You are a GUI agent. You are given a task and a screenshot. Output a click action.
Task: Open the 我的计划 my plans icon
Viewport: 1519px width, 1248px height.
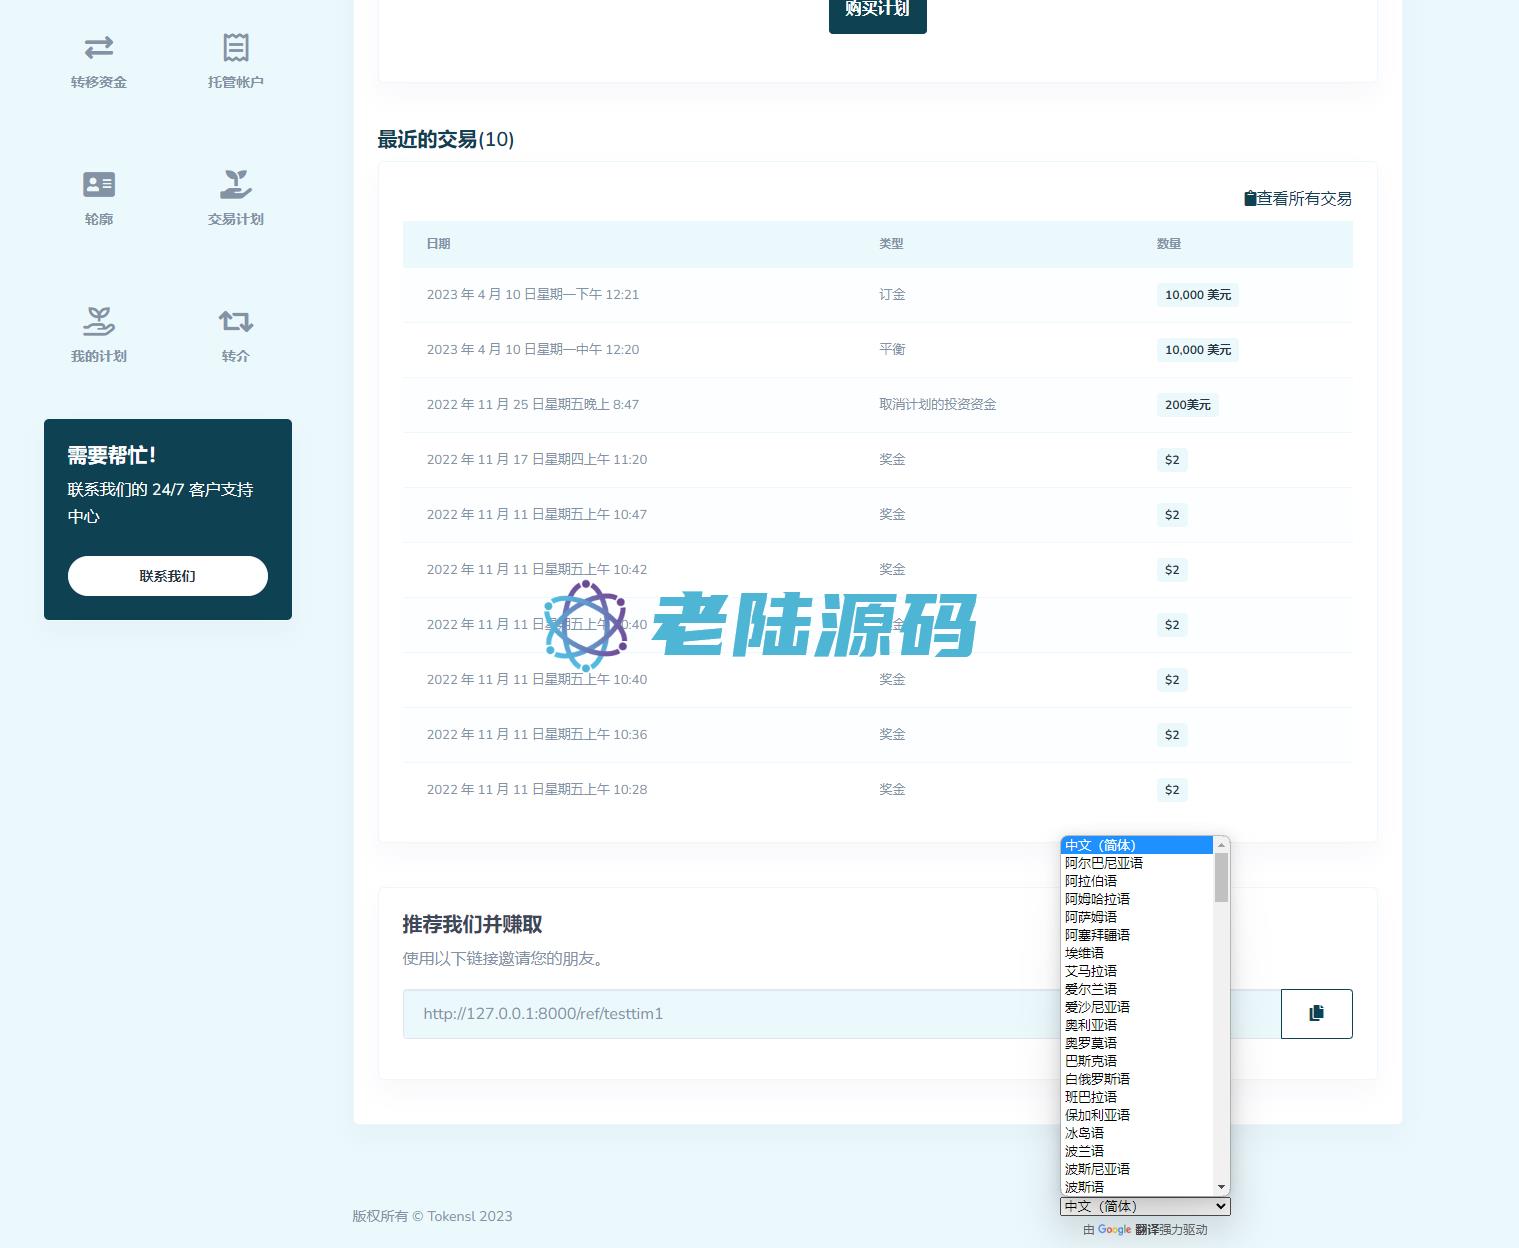tap(99, 322)
